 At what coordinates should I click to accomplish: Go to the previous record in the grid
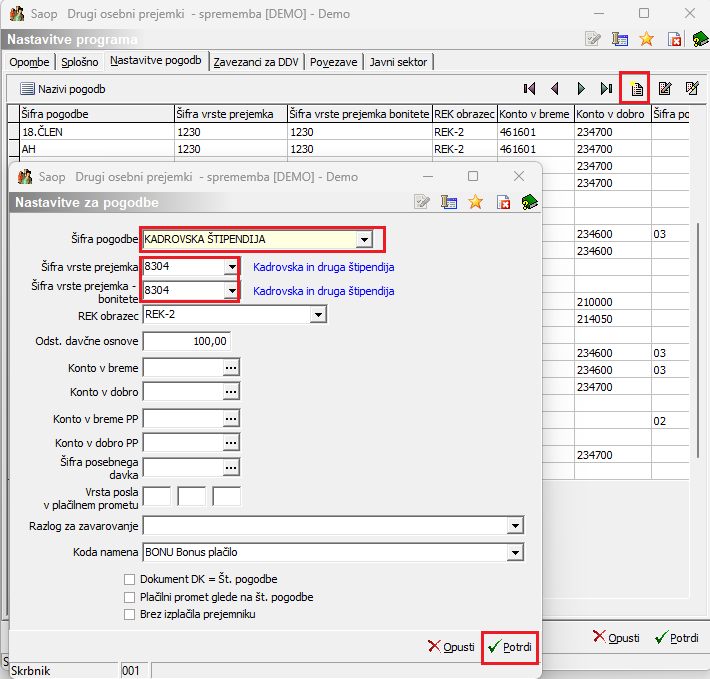(555, 89)
